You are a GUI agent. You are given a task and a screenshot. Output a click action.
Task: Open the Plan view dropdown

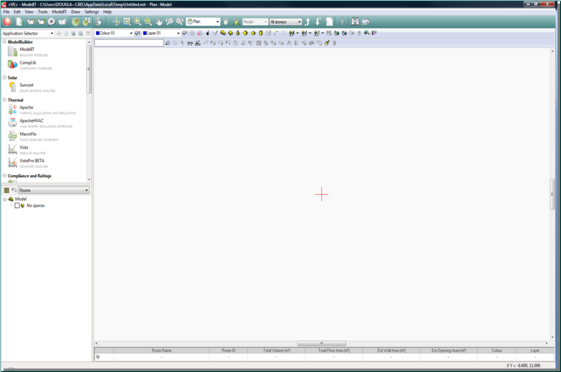tap(203, 22)
